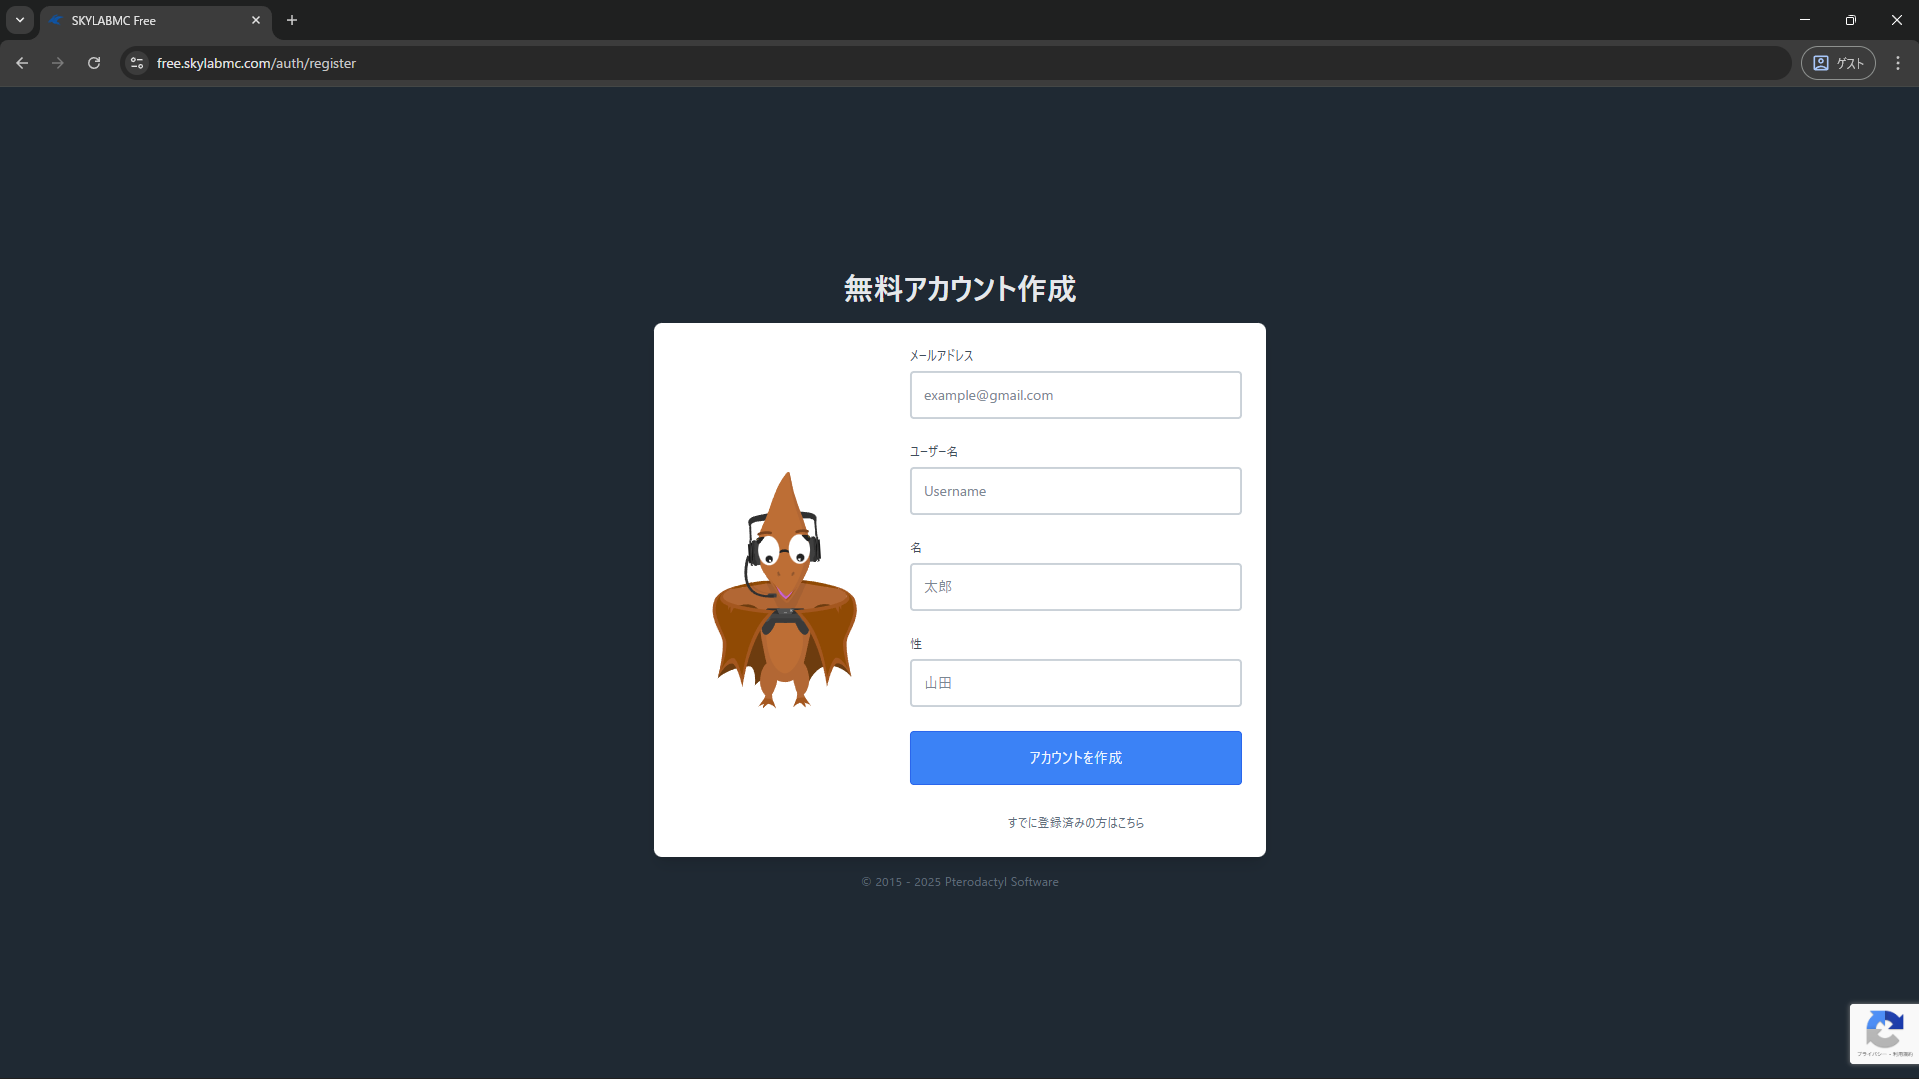Click the browser forward arrow
The width and height of the screenshot is (1919, 1079).
(58, 63)
